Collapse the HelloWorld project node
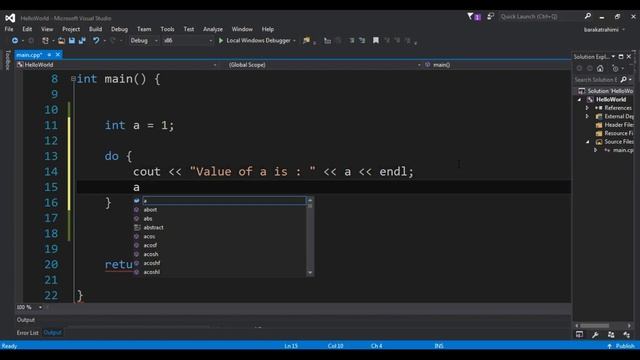The height and width of the screenshot is (360, 640). [x=579, y=100]
